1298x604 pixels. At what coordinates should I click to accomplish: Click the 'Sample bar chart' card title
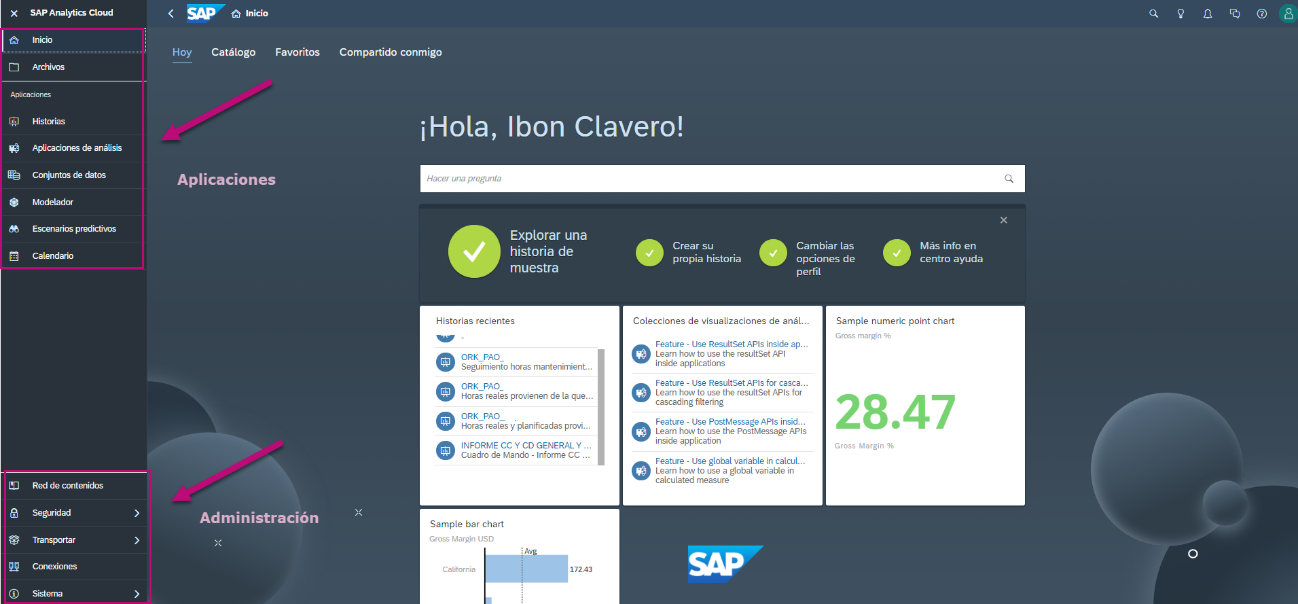pos(467,524)
